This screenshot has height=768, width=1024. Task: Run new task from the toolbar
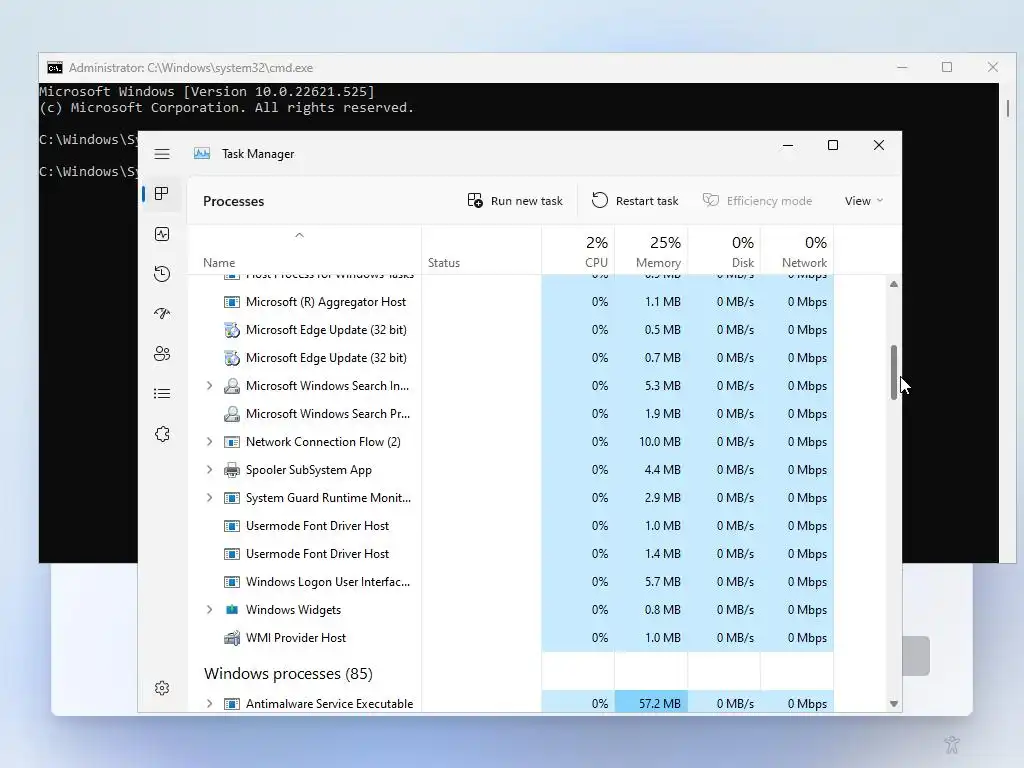515,200
